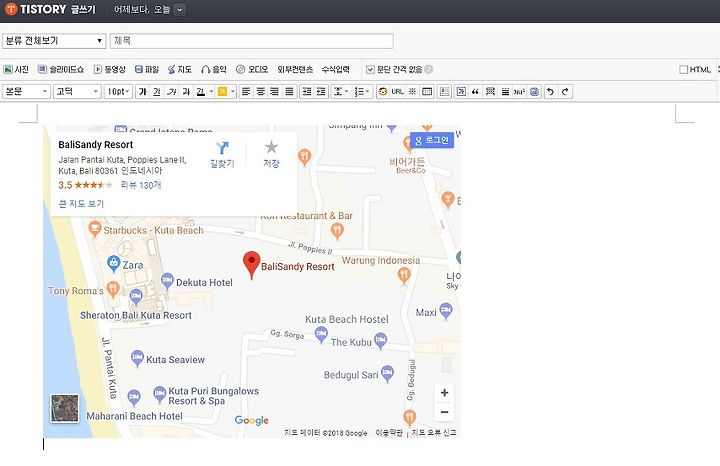Click the layout box icon after the table icon

tap(444, 92)
